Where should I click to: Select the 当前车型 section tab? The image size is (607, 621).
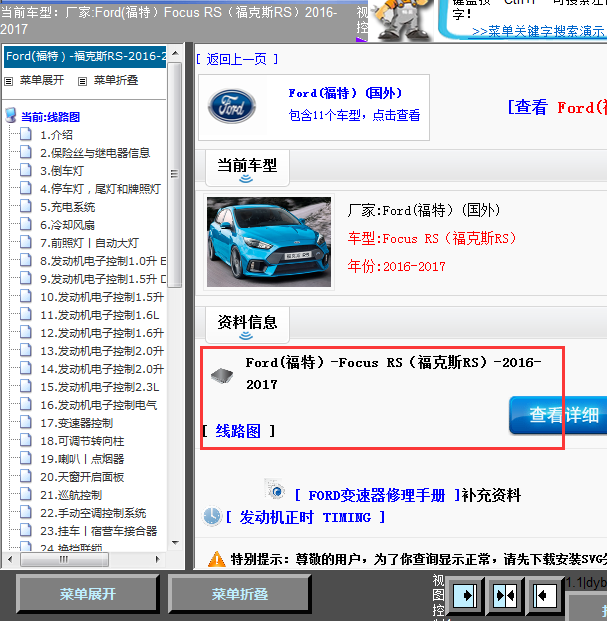(247, 168)
